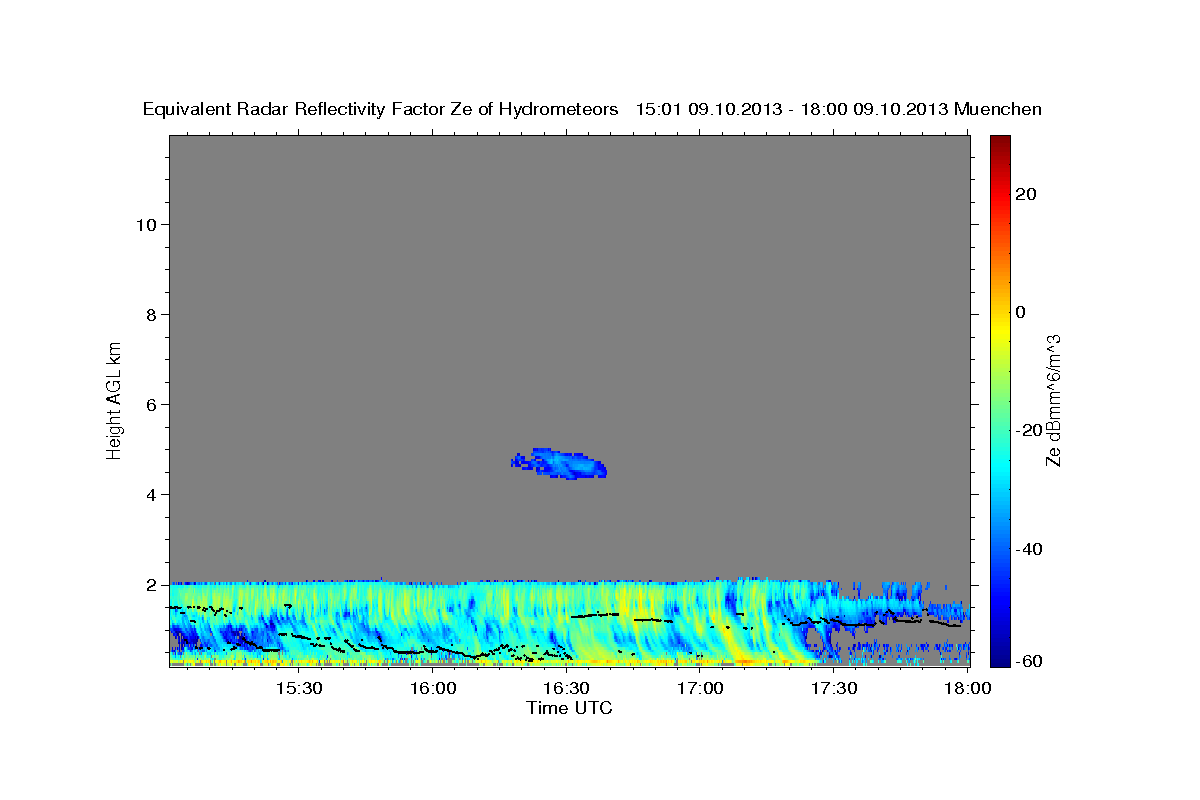The image size is (1200, 800).
Task: Click the 15:30 time tick label
Action: click(x=299, y=689)
